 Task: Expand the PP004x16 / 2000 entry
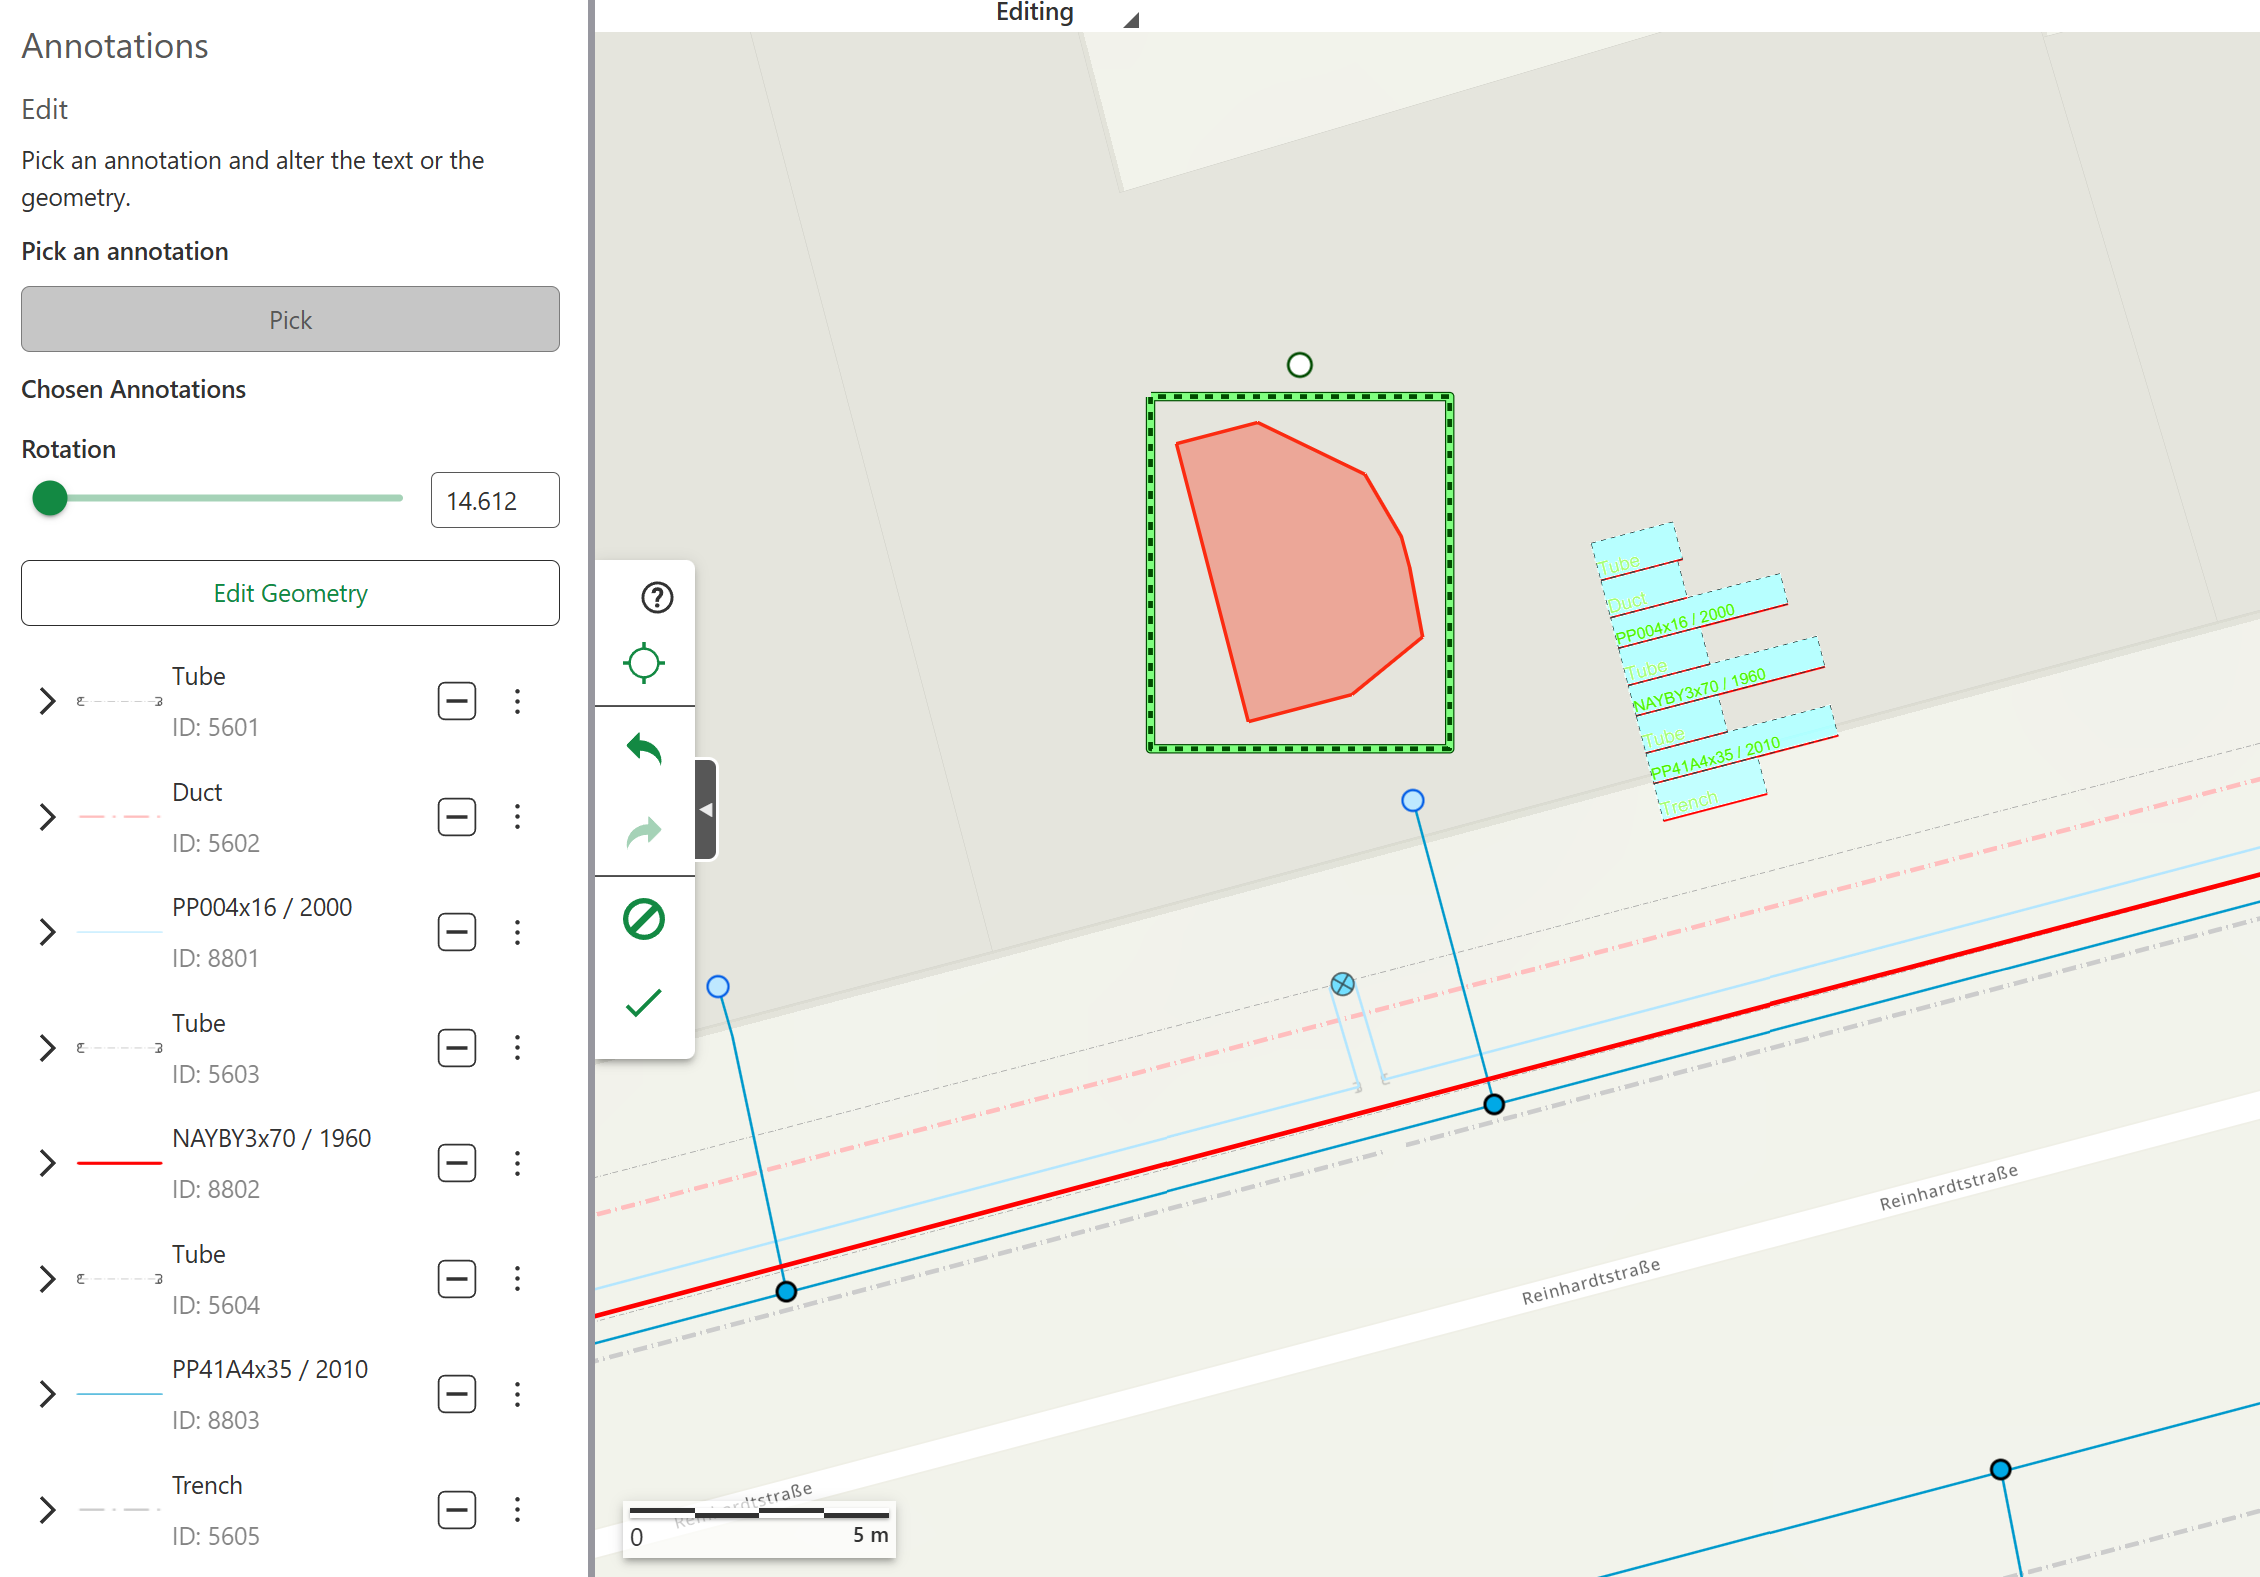pyautogui.click(x=47, y=932)
